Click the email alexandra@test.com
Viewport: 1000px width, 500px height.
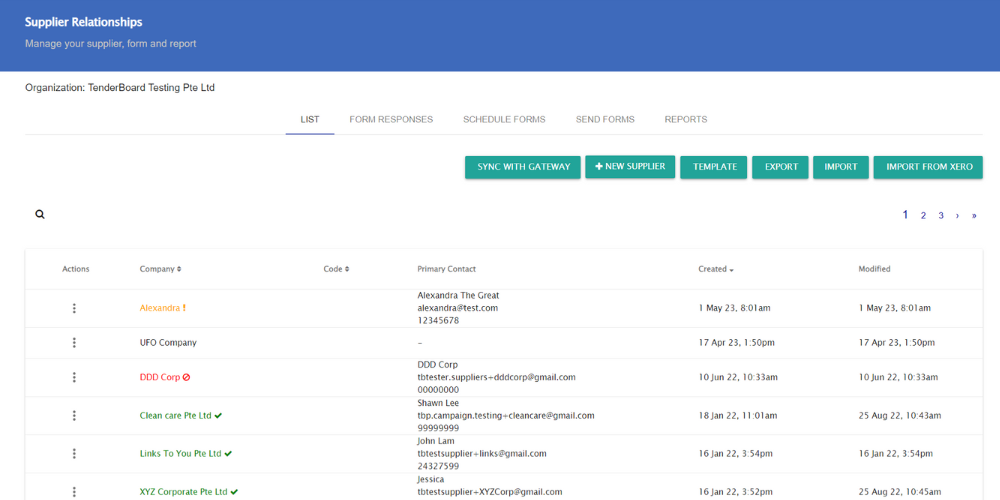[x=458, y=308]
